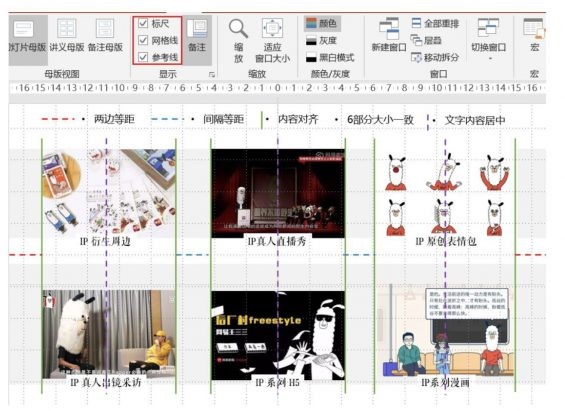Click the caption text IP 真人出镜采访

click(x=106, y=383)
